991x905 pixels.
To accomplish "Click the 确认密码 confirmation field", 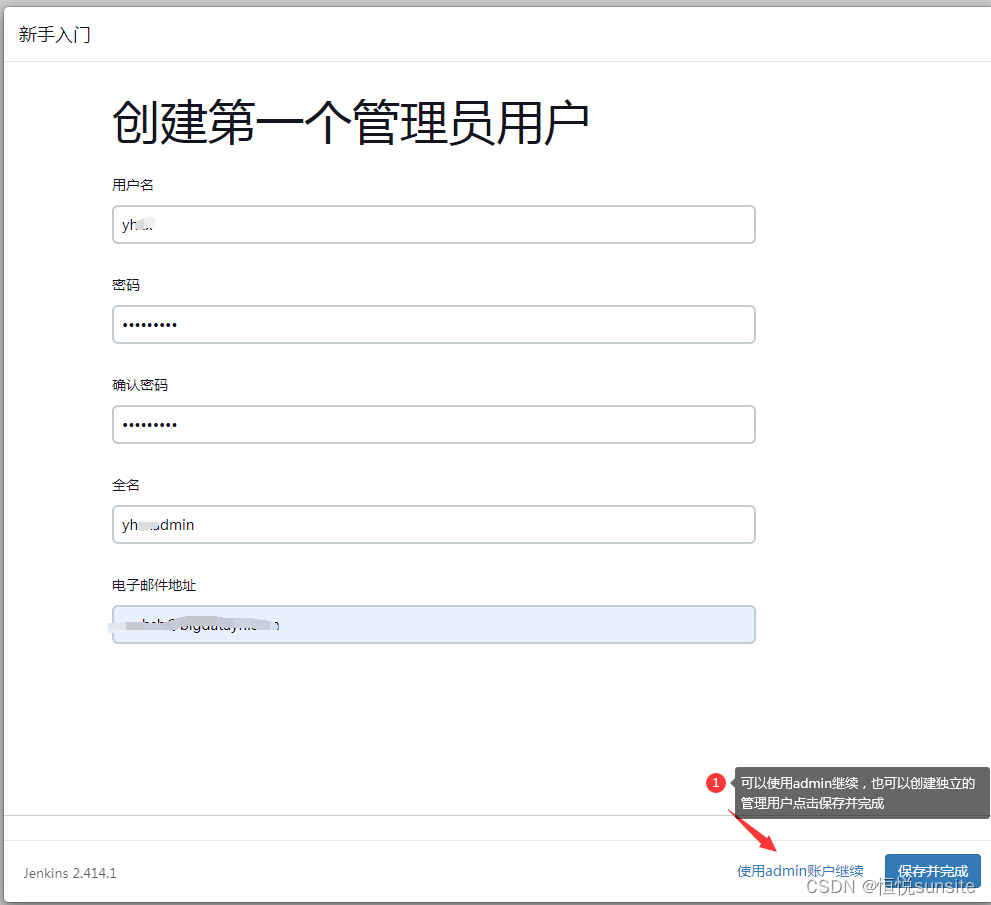I will tap(433, 424).
